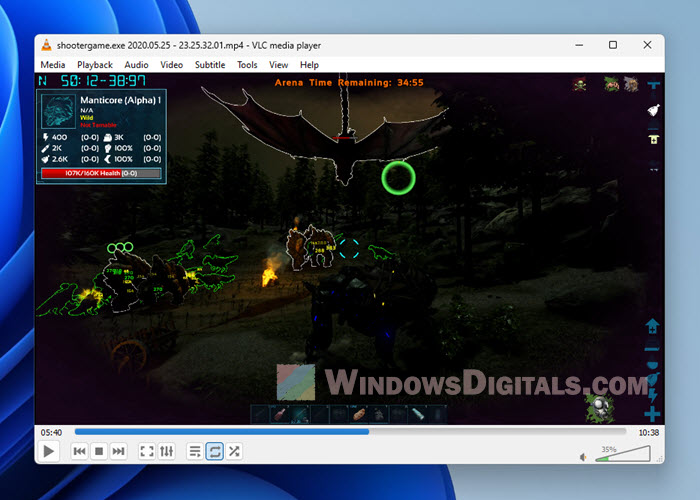
Task: Click total duration label 10:38
Action: [x=648, y=433]
